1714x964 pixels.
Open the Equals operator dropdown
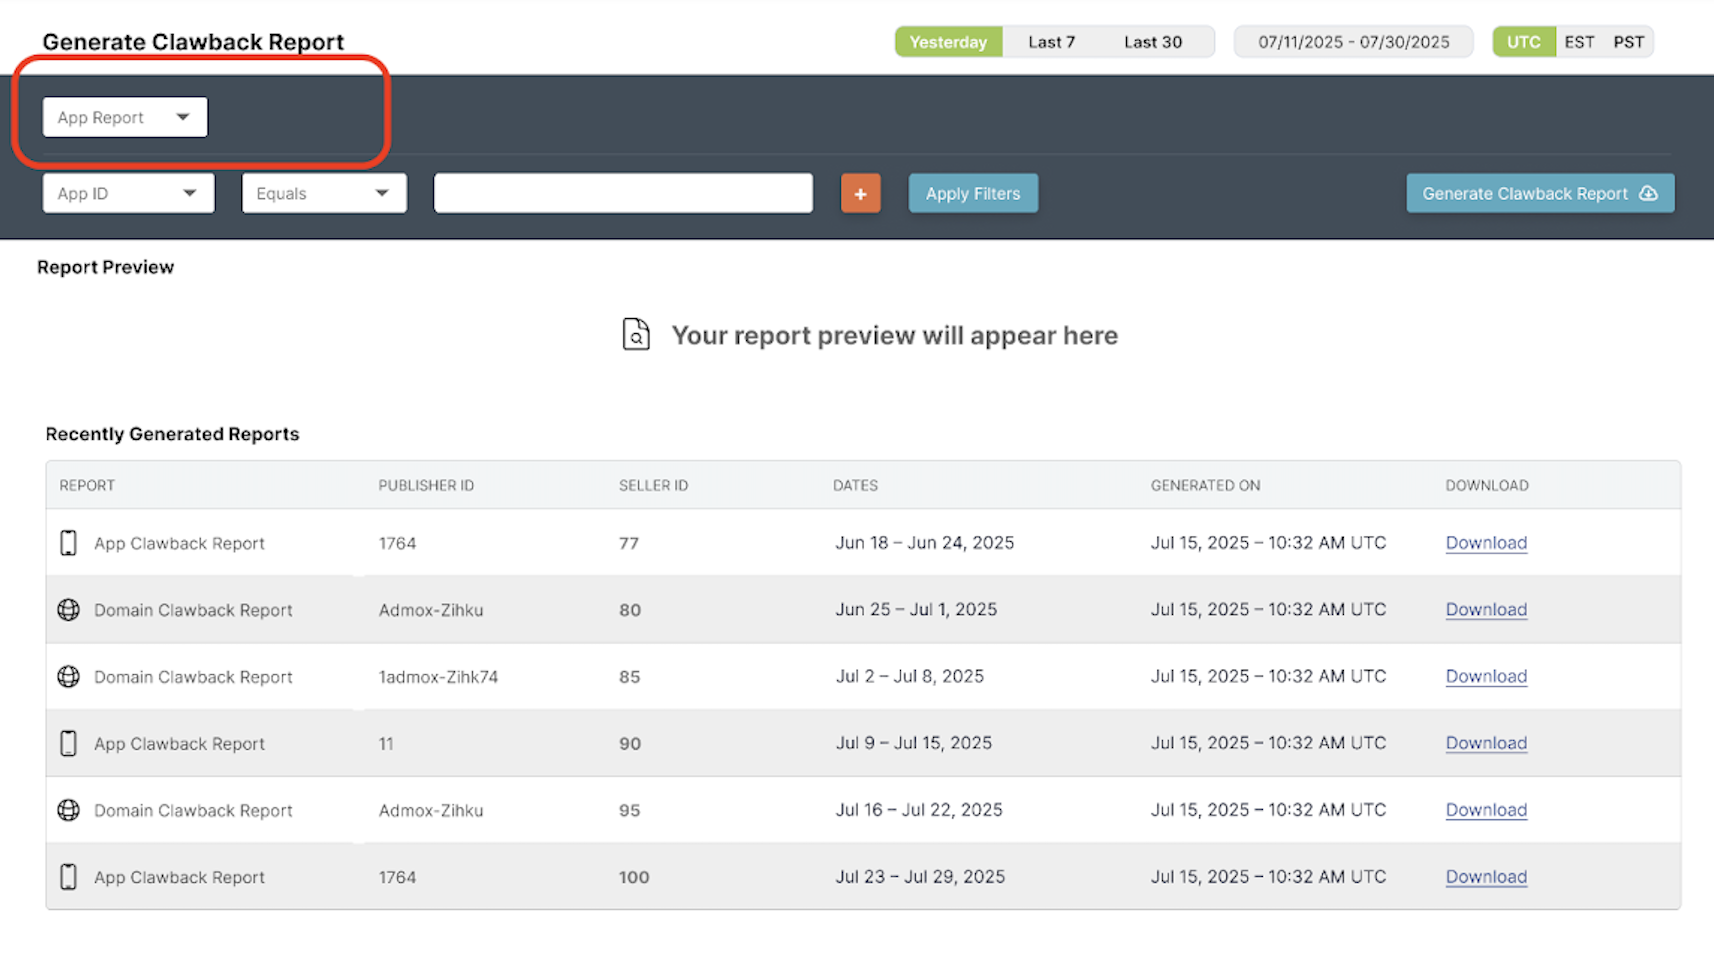click(324, 193)
